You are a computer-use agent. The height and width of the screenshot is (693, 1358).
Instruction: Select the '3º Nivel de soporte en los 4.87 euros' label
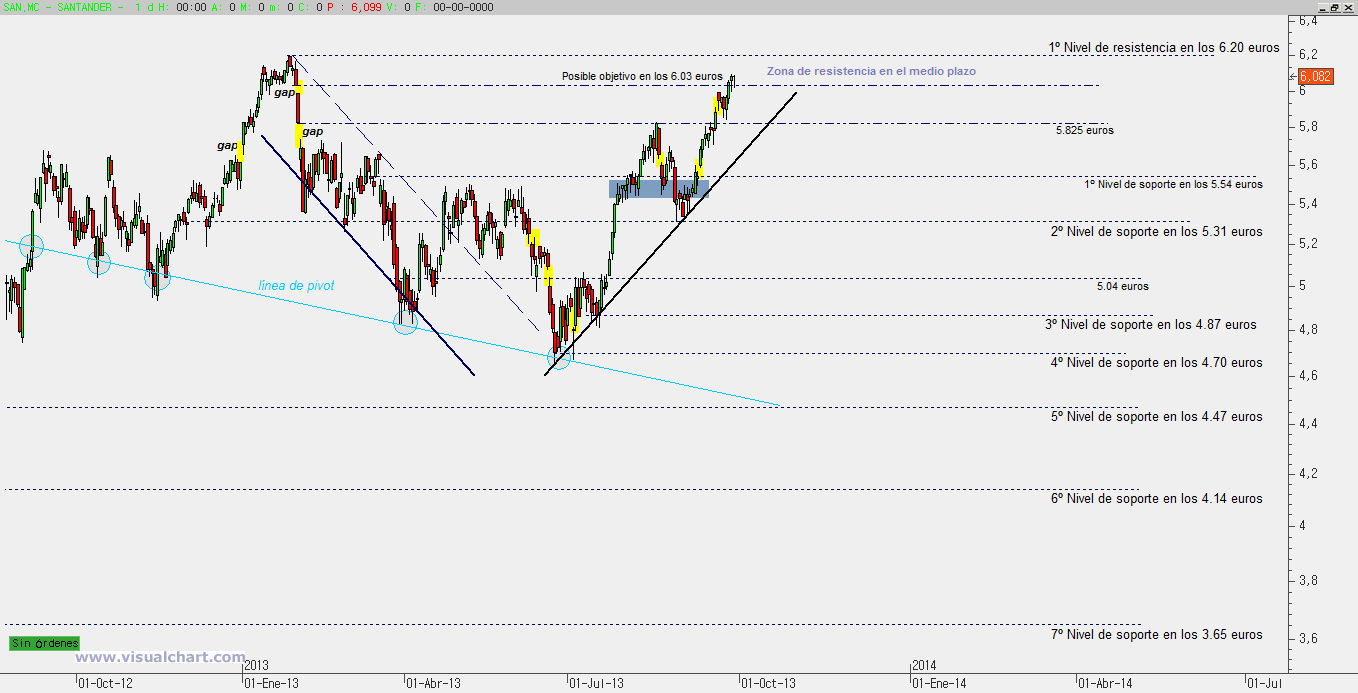coord(1151,325)
